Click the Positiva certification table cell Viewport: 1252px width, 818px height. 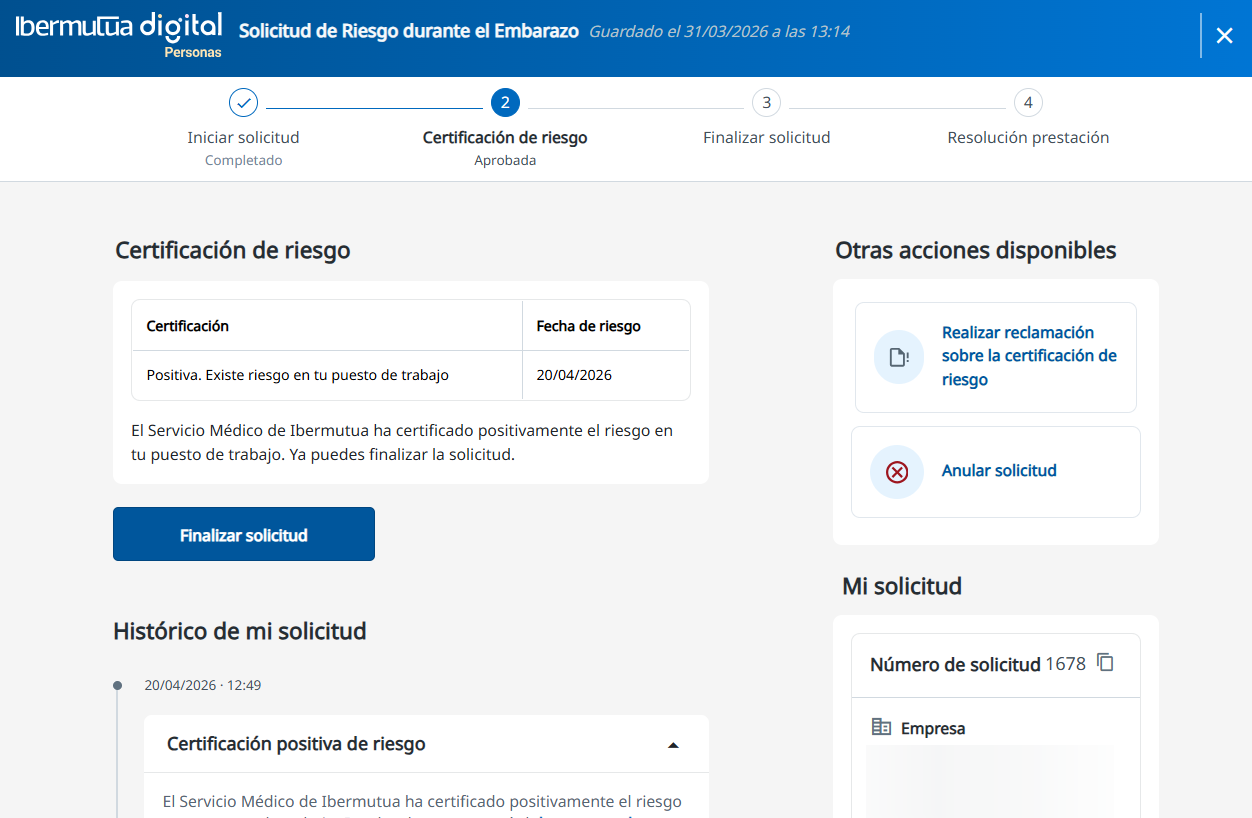[x=298, y=376]
